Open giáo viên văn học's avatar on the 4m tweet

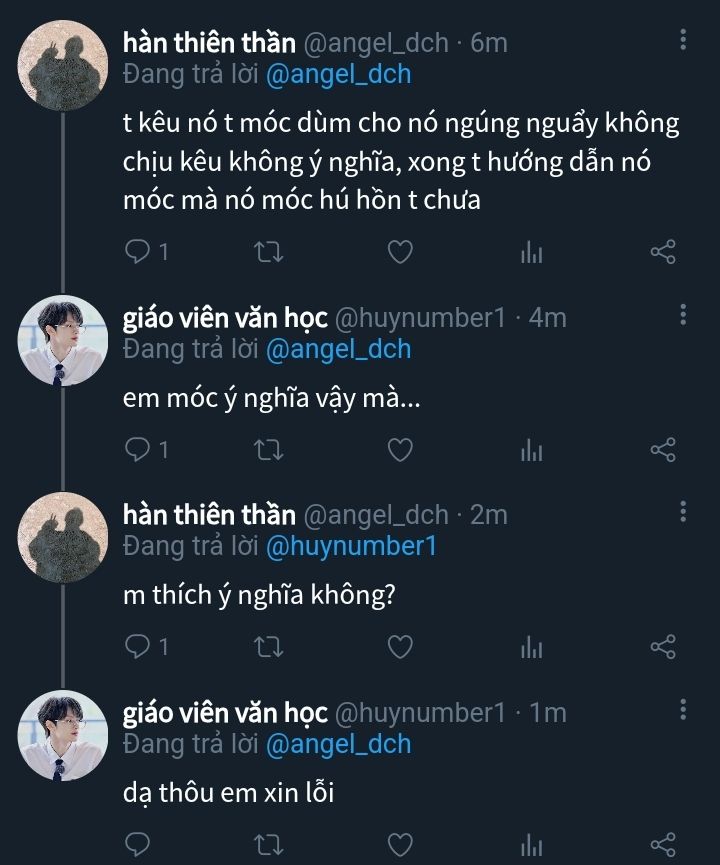[x=63, y=341]
